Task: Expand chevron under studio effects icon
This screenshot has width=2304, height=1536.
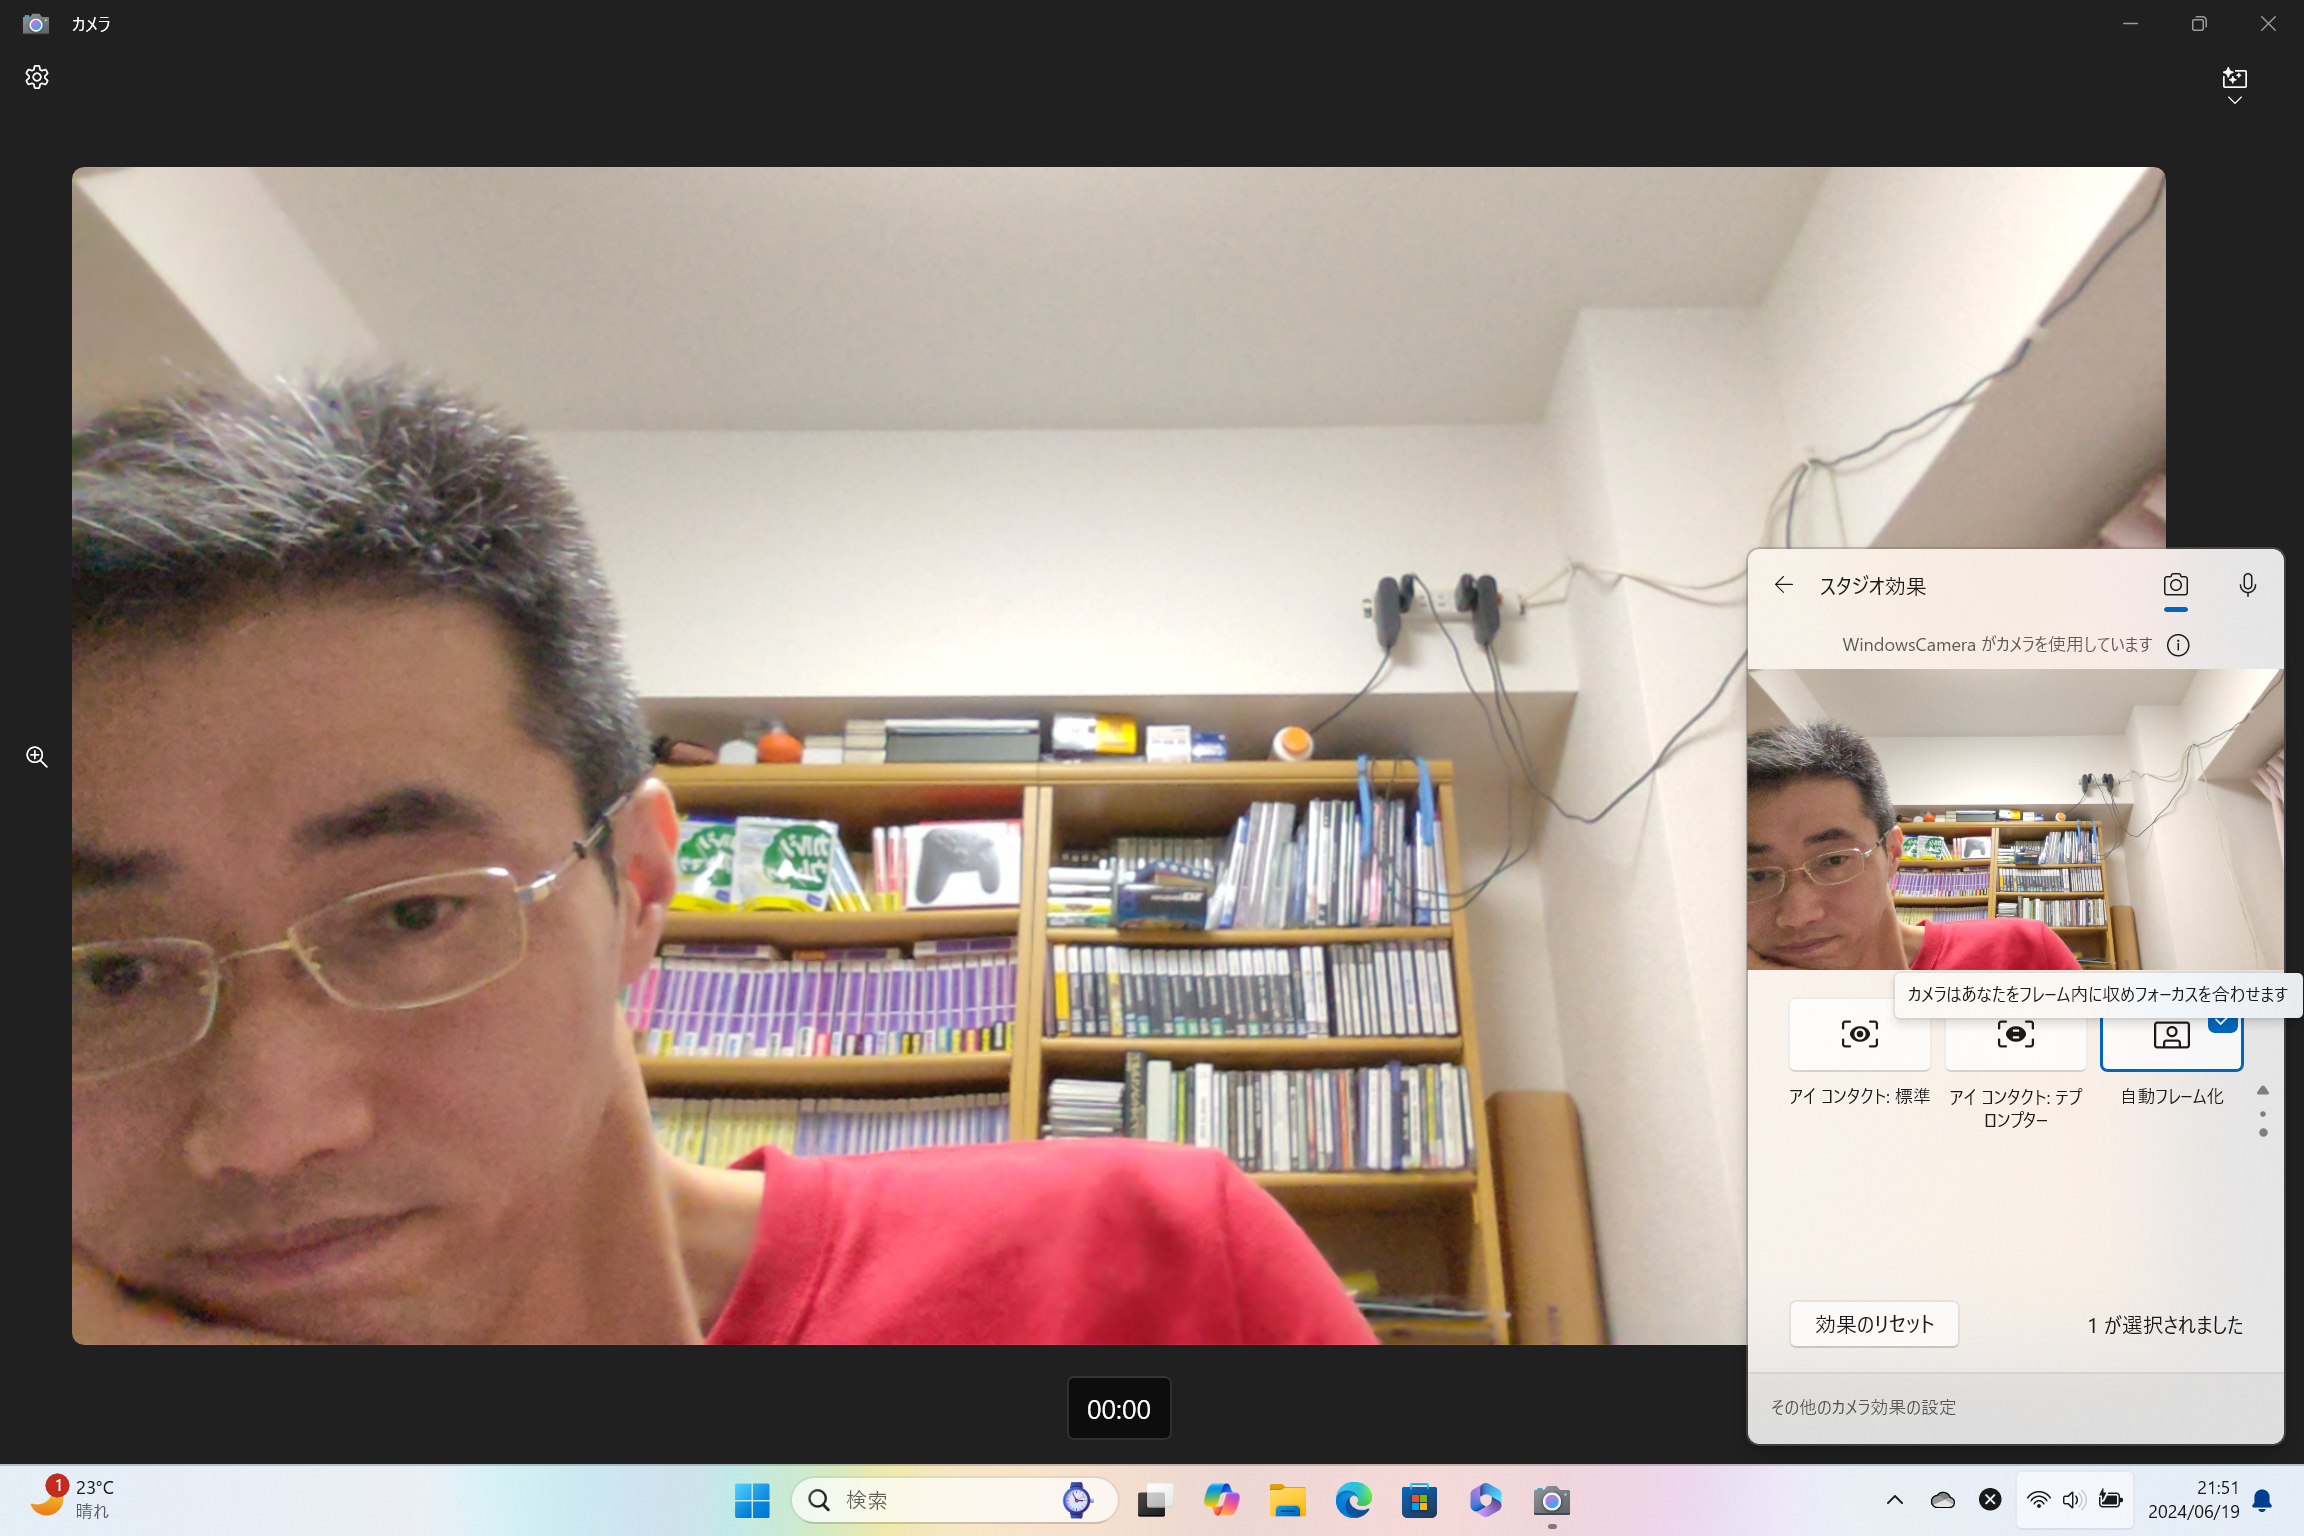Action: click(2234, 101)
